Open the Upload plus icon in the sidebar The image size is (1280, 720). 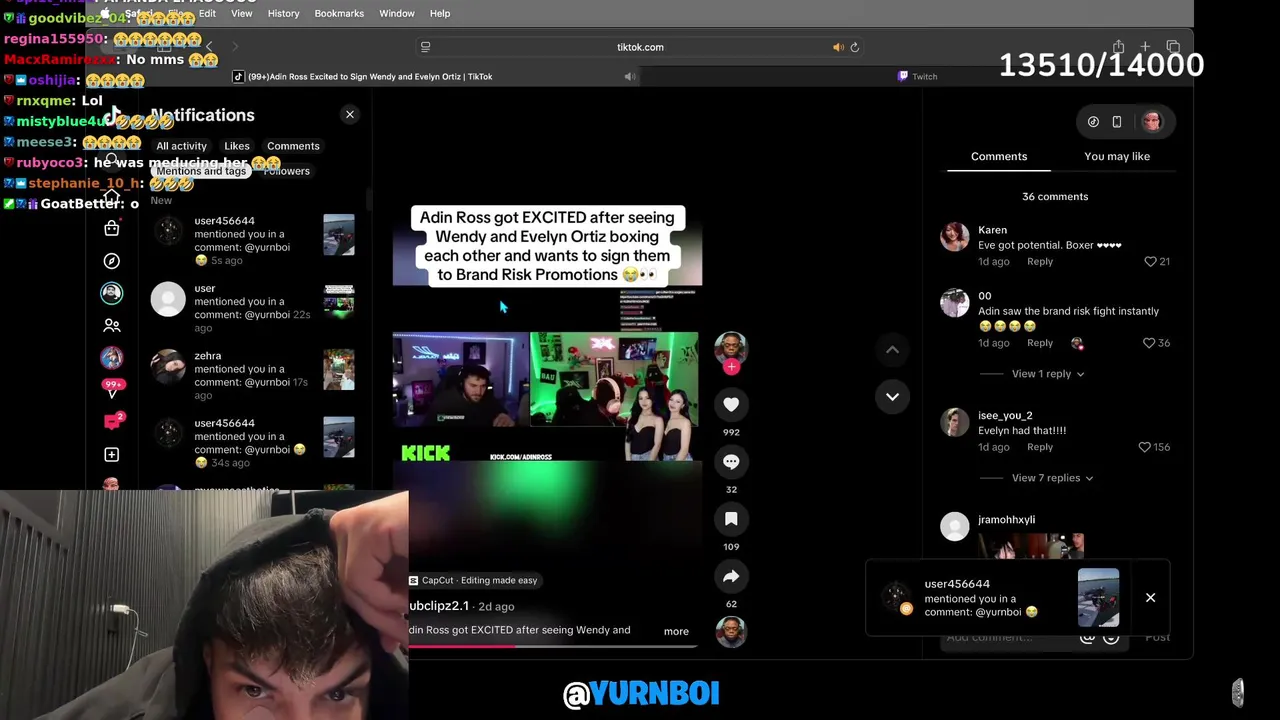(112, 454)
